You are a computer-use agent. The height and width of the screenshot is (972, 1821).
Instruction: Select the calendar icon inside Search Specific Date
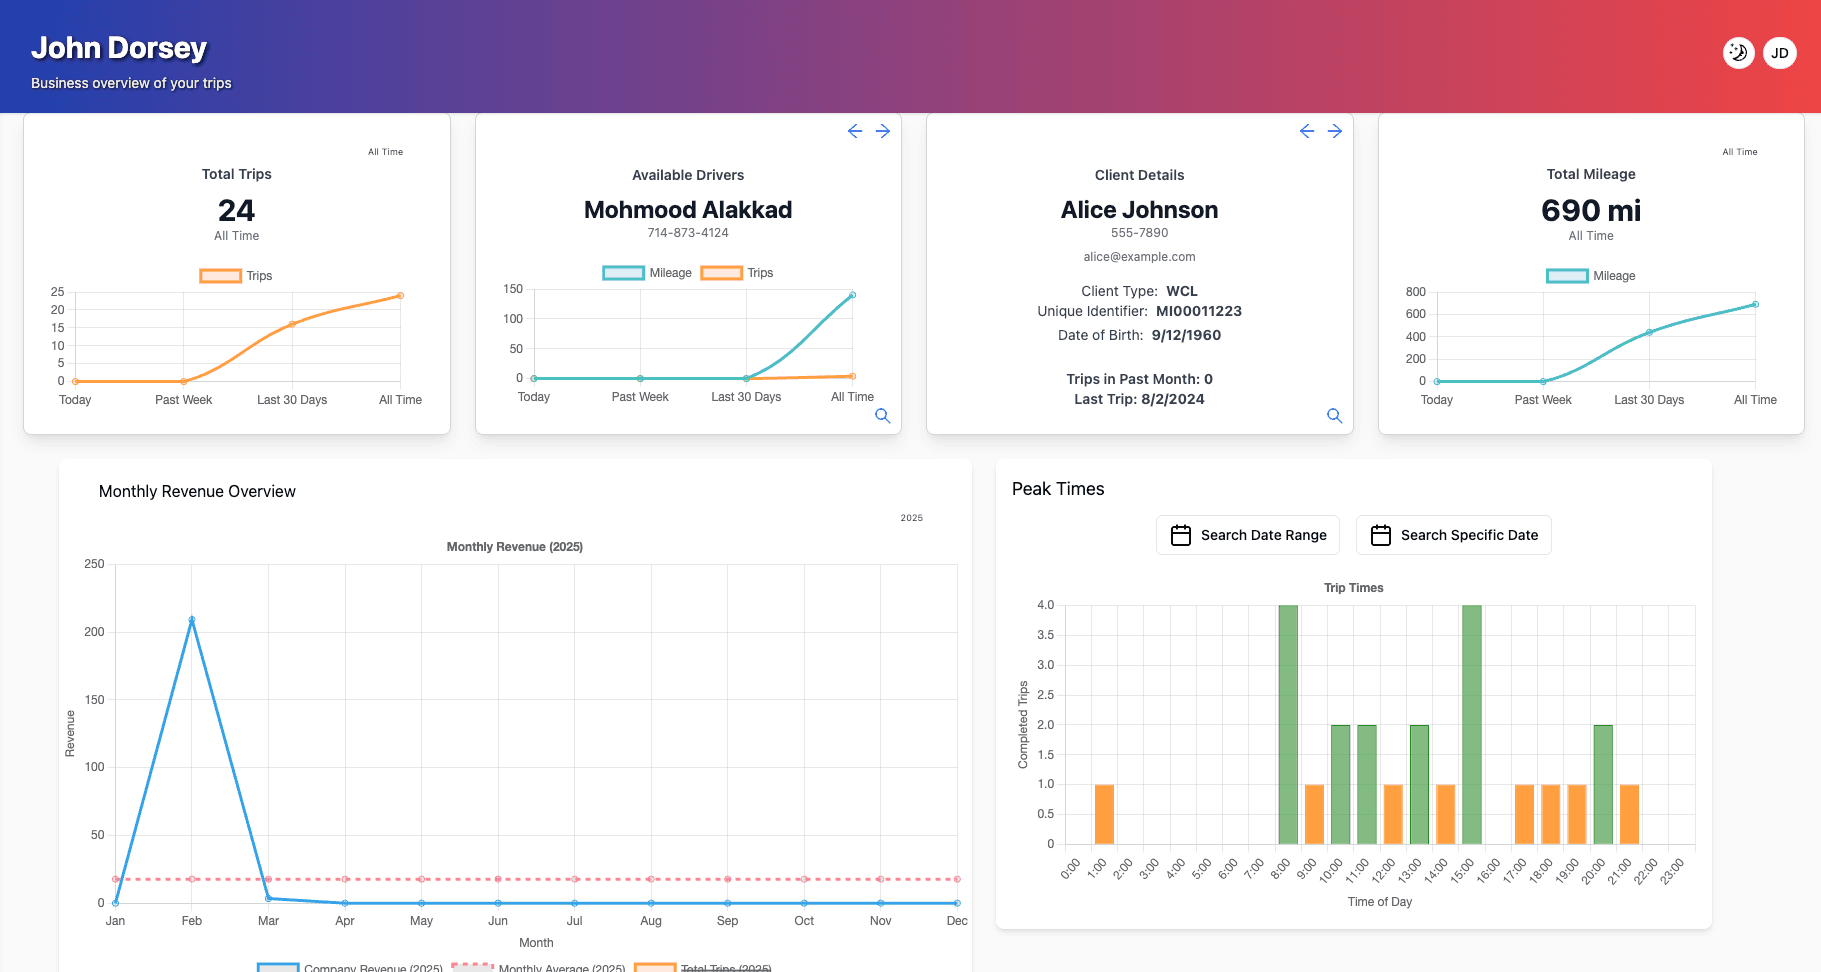pos(1381,535)
